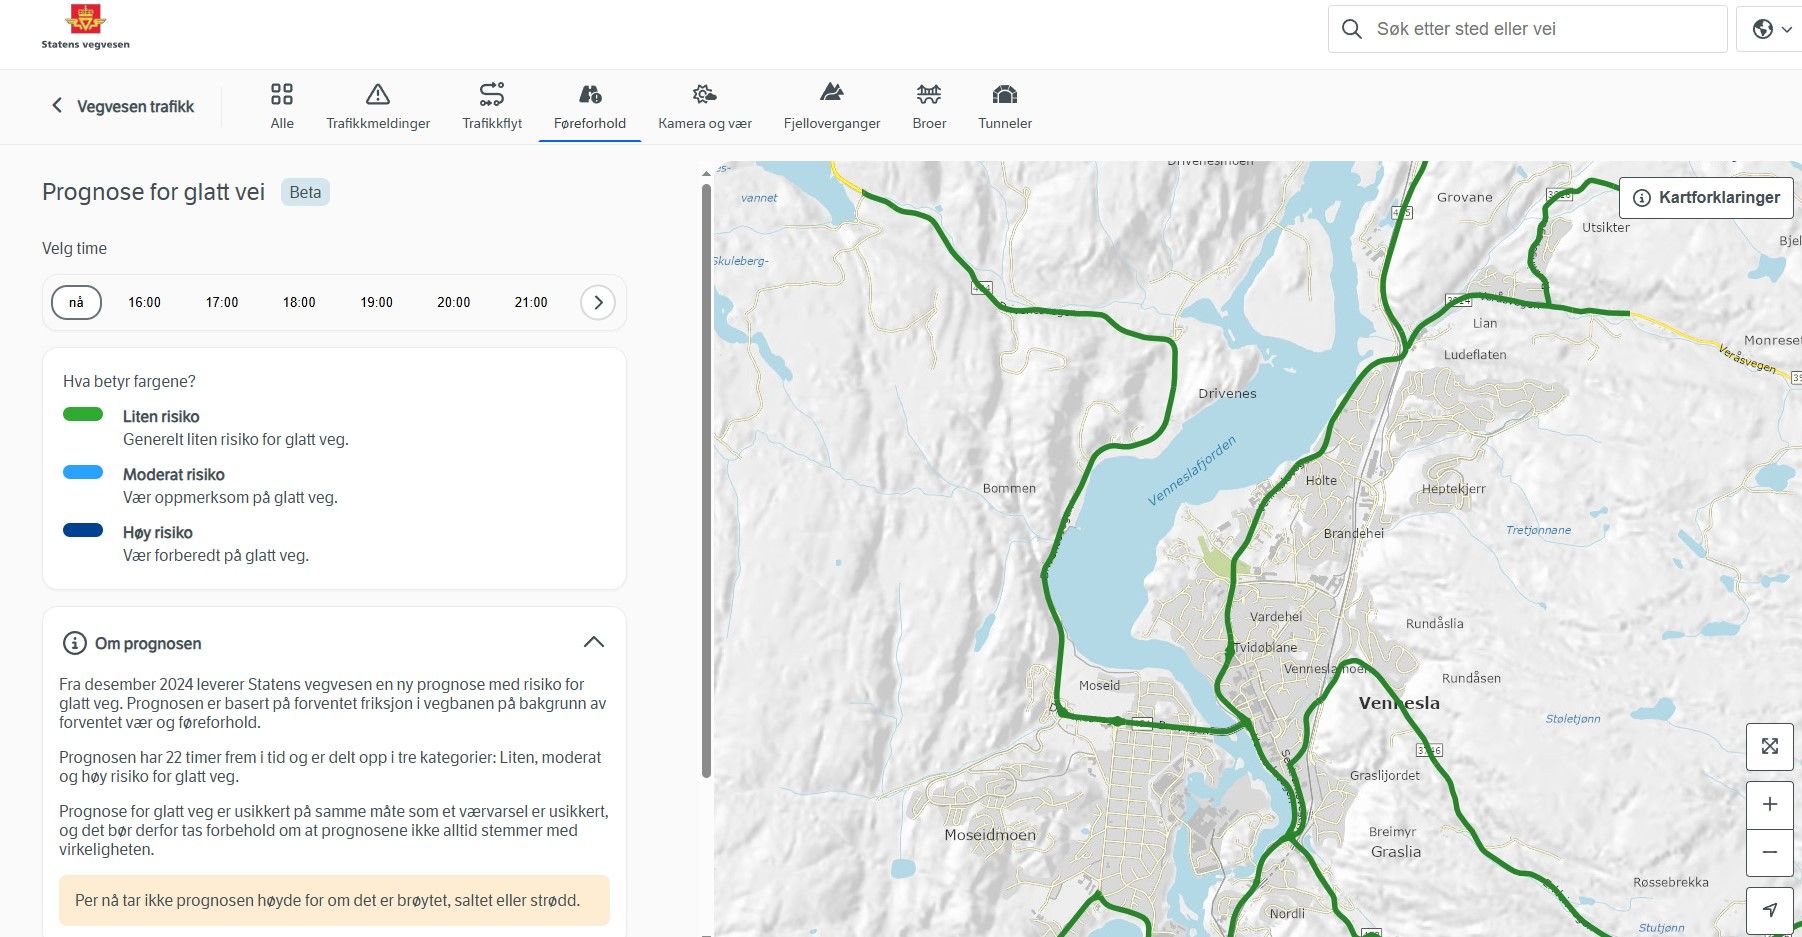The image size is (1802, 937).
Task: Collapse the Om prognosen section
Action: coord(594,642)
